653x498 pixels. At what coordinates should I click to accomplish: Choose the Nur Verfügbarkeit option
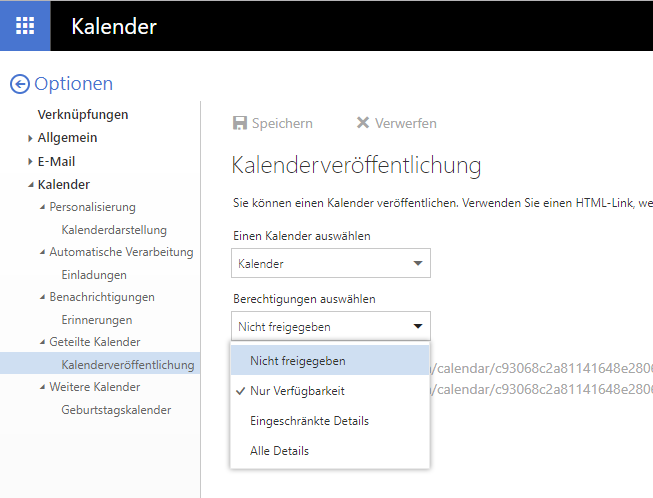click(x=297, y=391)
